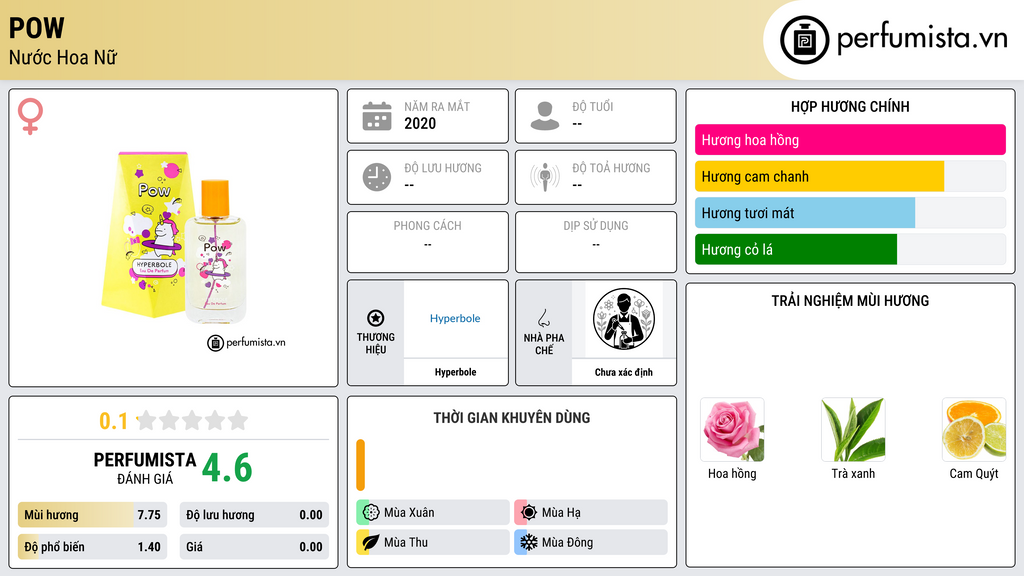Click the Cam Quýt citrus note image

(x=974, y=430)
